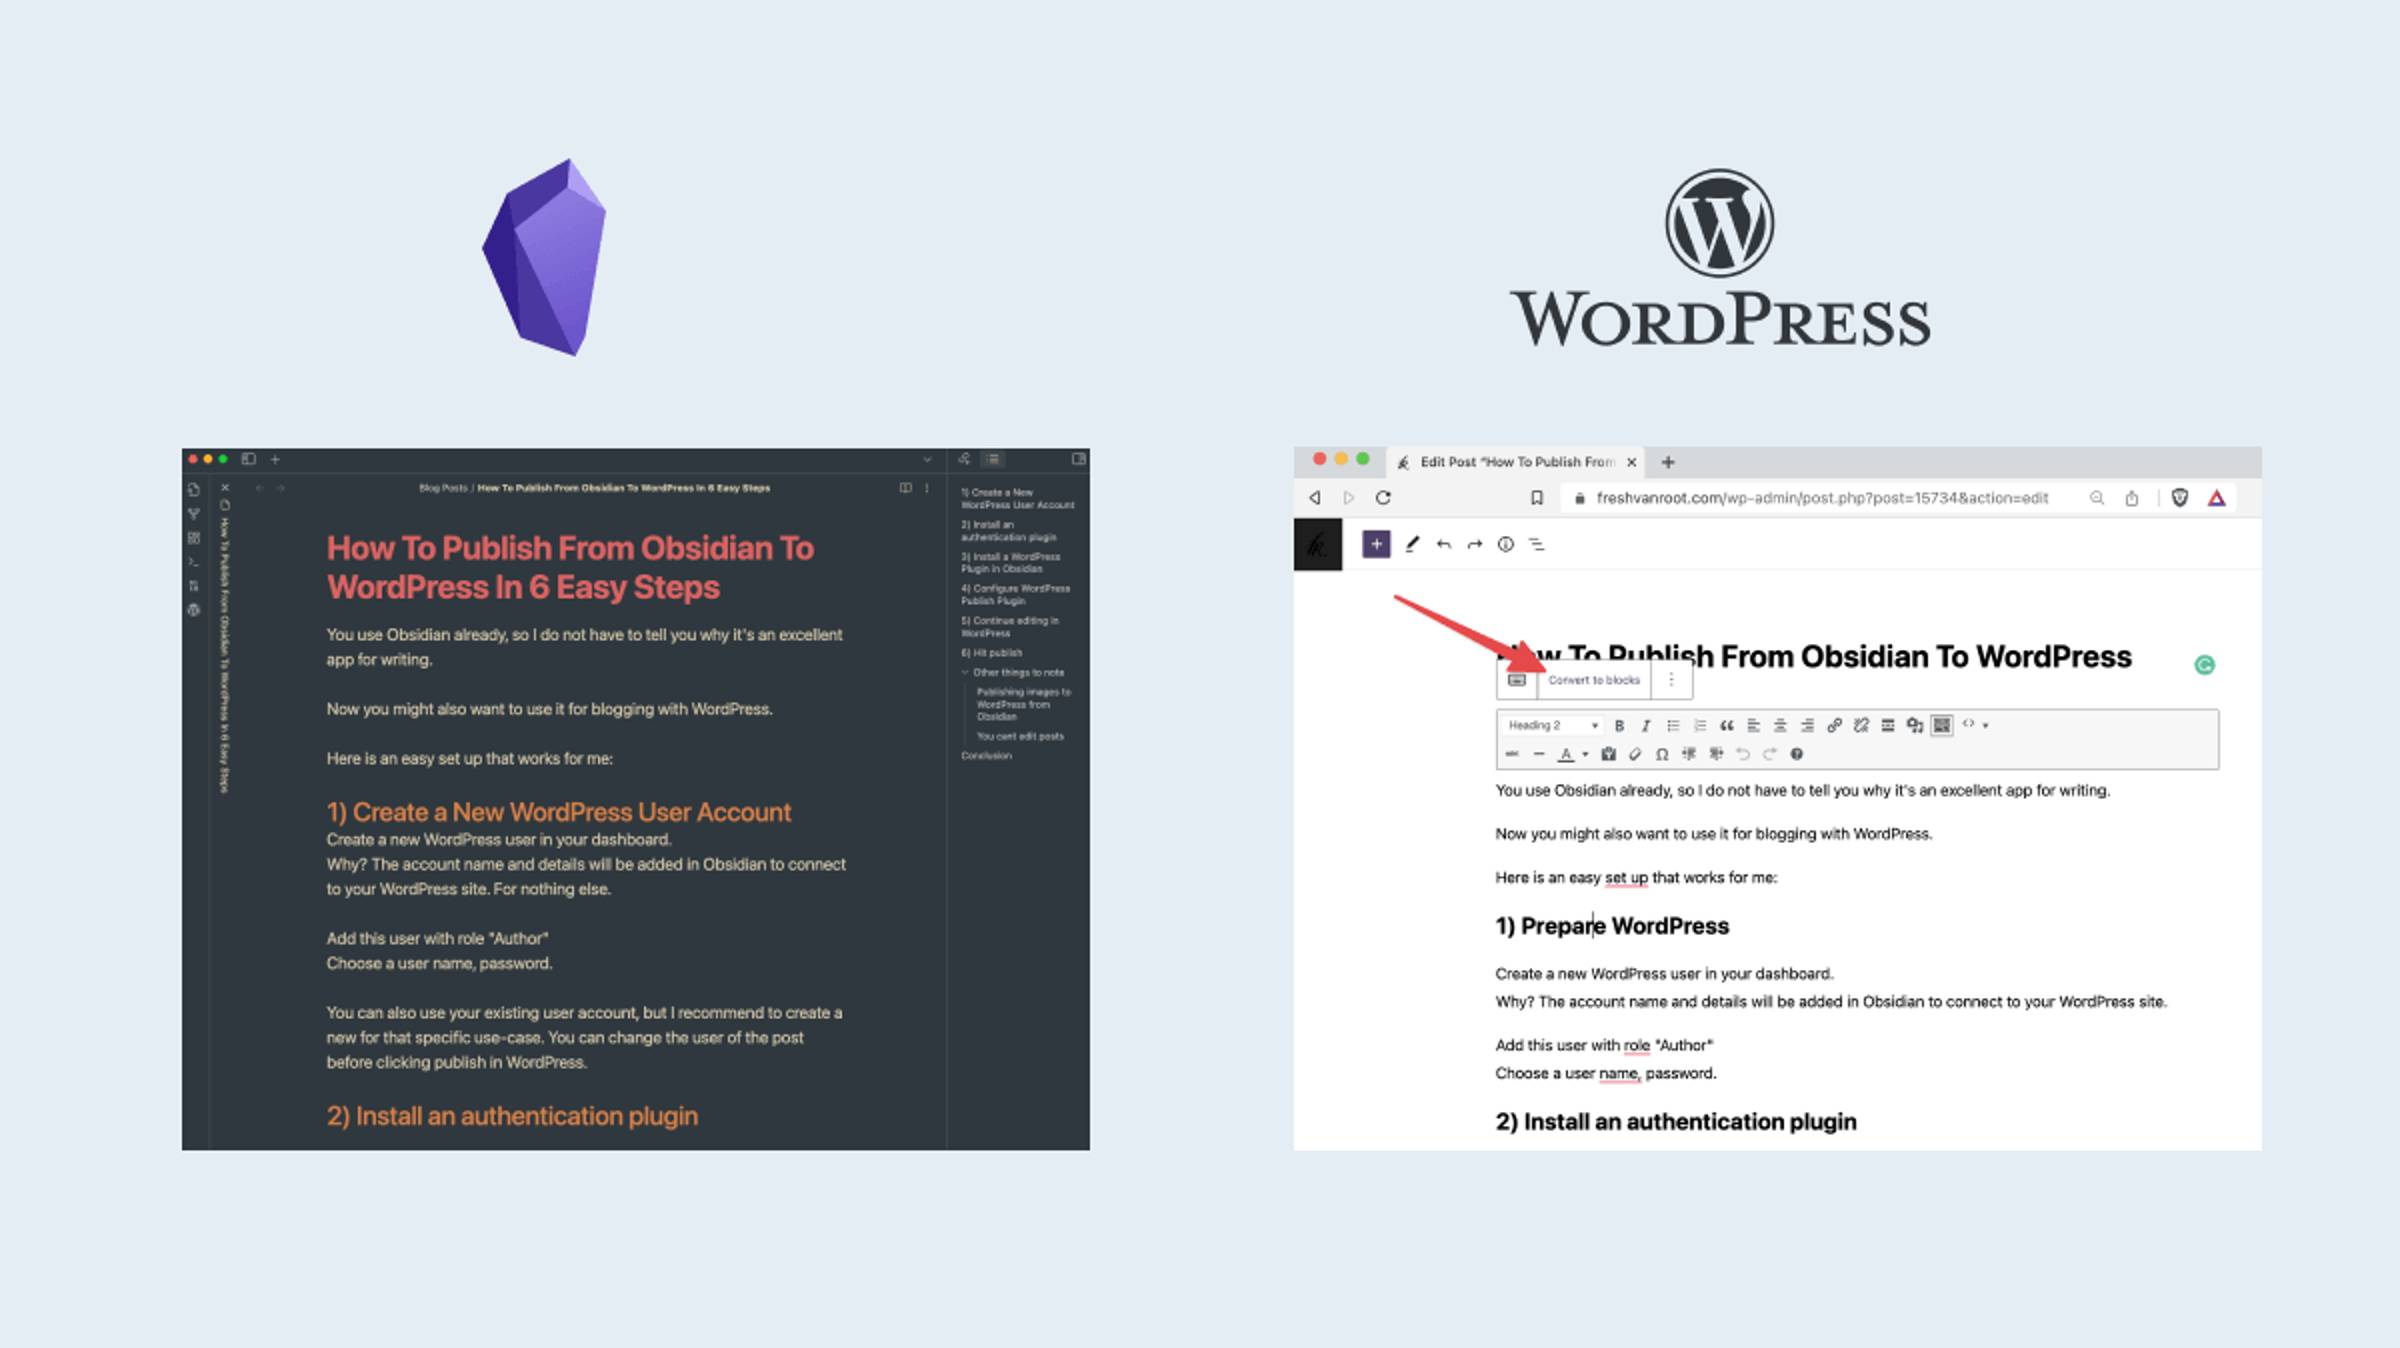Click WordPress top bar Undo arrow
Image resolution: width=2400 pixels, height=1348 pixels.
[x=1443, y=544]
